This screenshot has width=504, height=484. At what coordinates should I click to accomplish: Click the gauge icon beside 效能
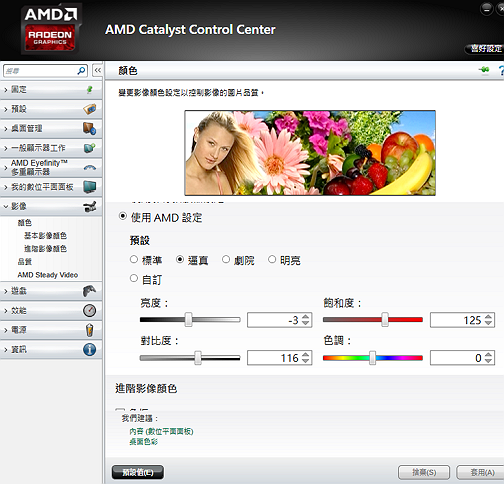(x=90, y=311)
